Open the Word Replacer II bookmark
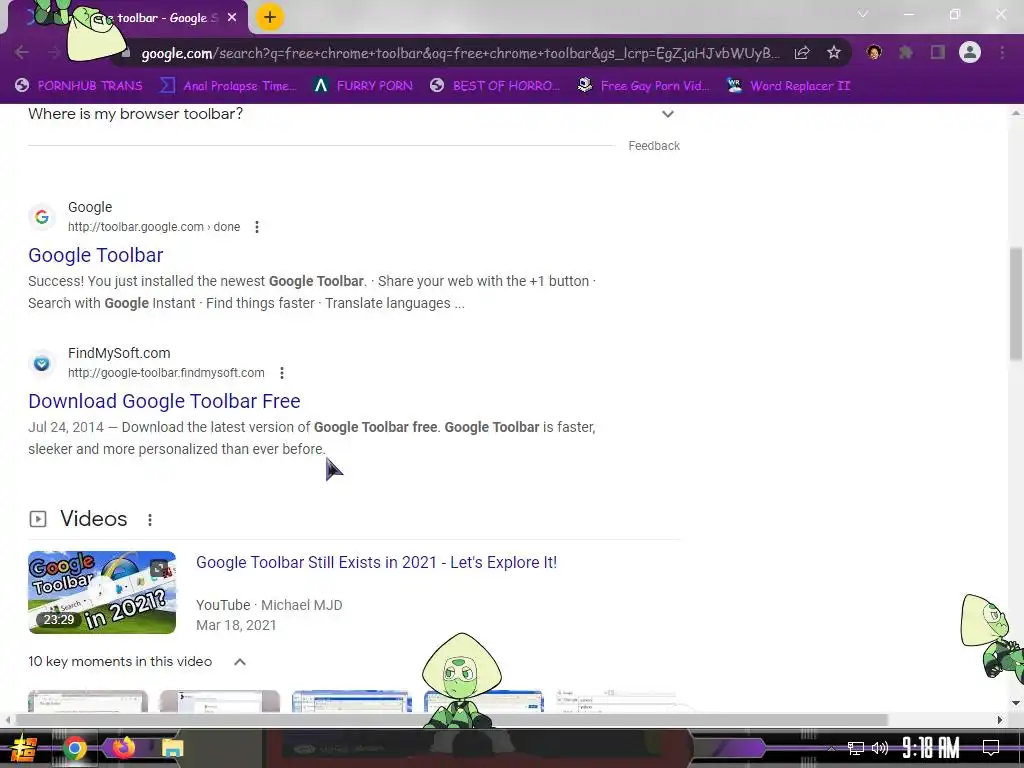 (x=789, y=86)
